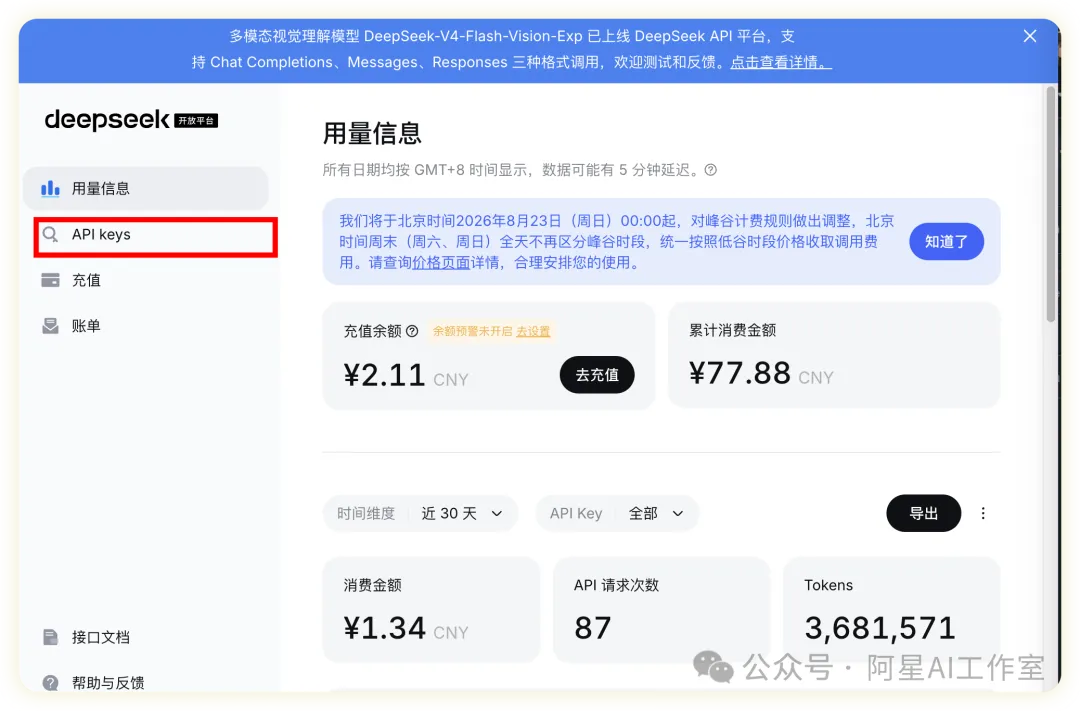Click the card icon beside 充值
This screenshot has width=1080, height=711.
pyautogui.click(x=50, y=280)
